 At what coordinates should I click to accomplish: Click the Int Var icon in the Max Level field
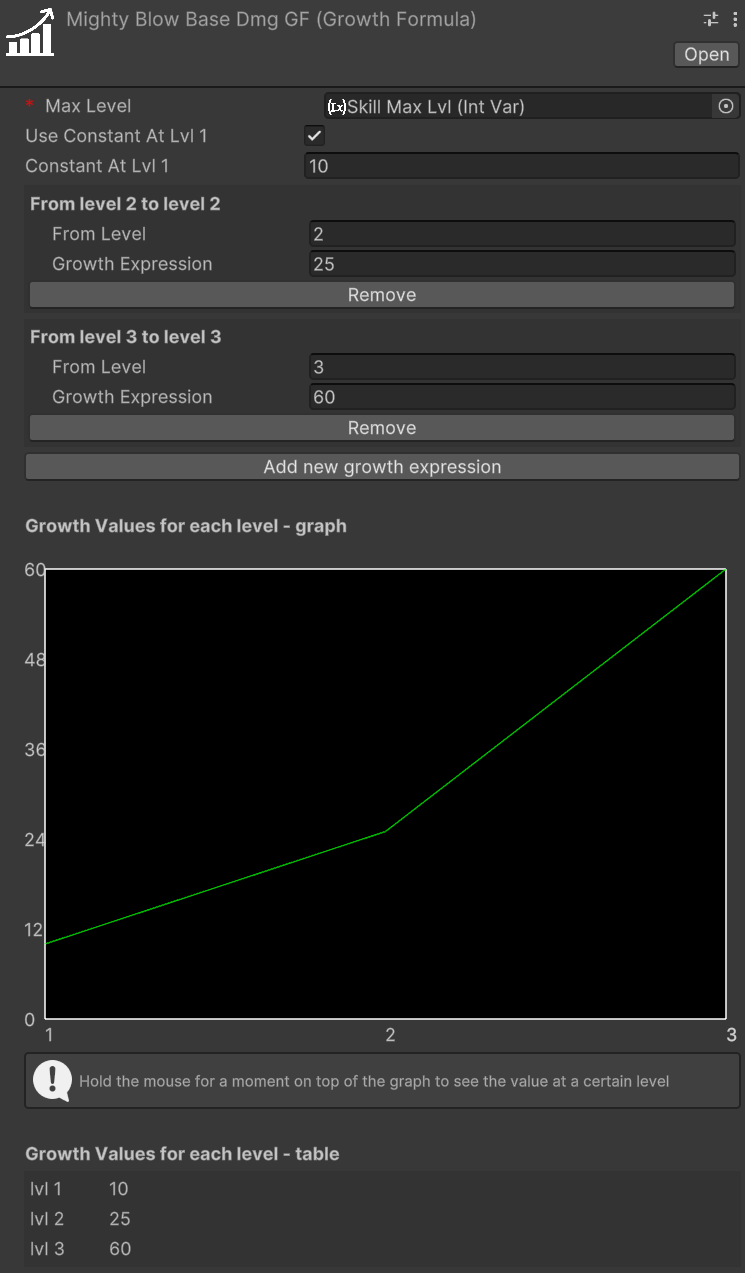pyautogui.click(x=337, y=107)
